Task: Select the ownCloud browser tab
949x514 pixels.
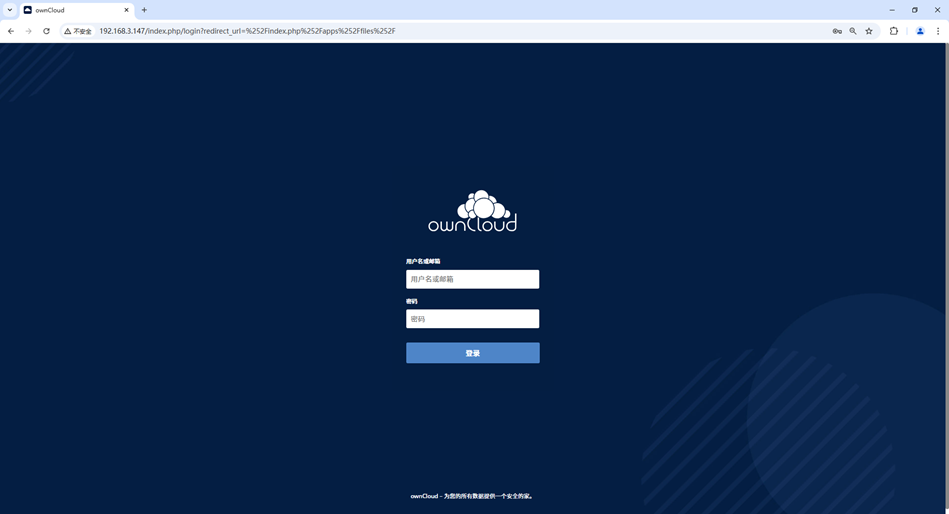Action: point(76,10)
